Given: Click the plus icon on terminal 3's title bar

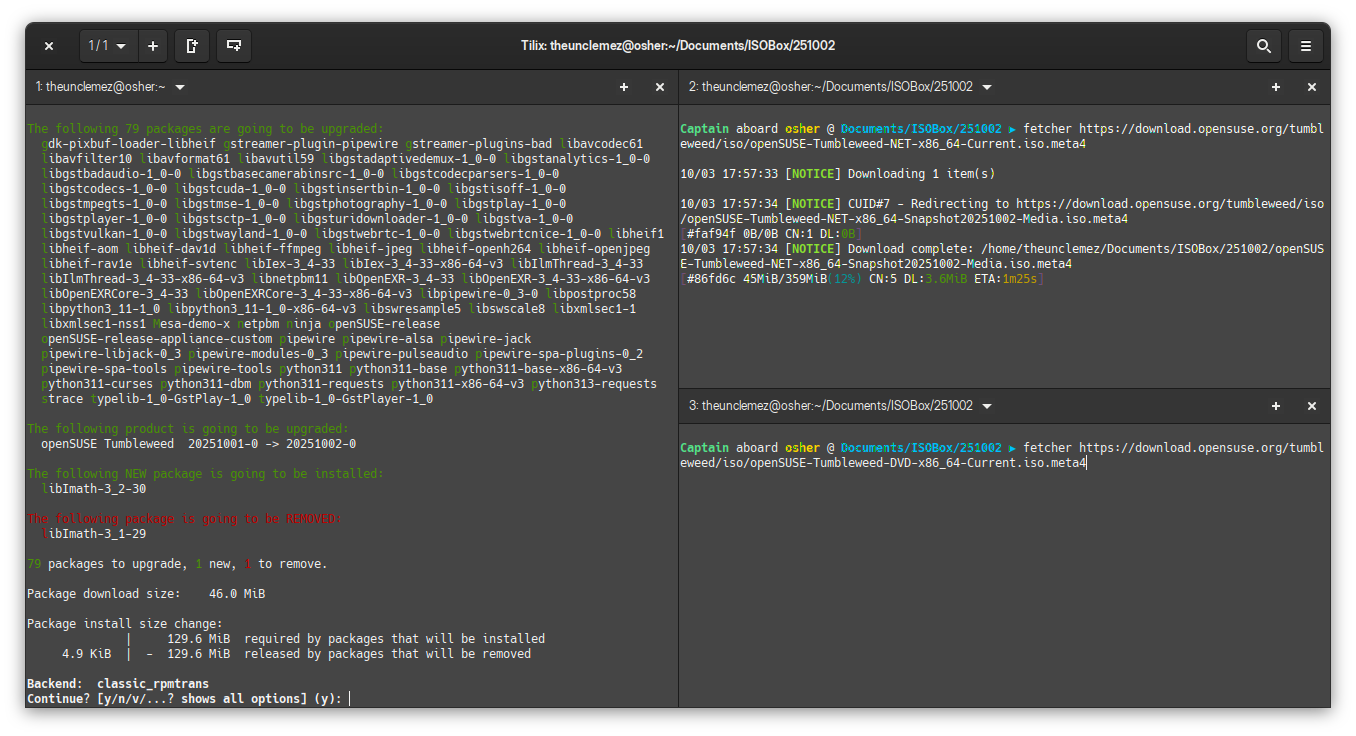Looking at the screenshot, I should click(1276, 406).
